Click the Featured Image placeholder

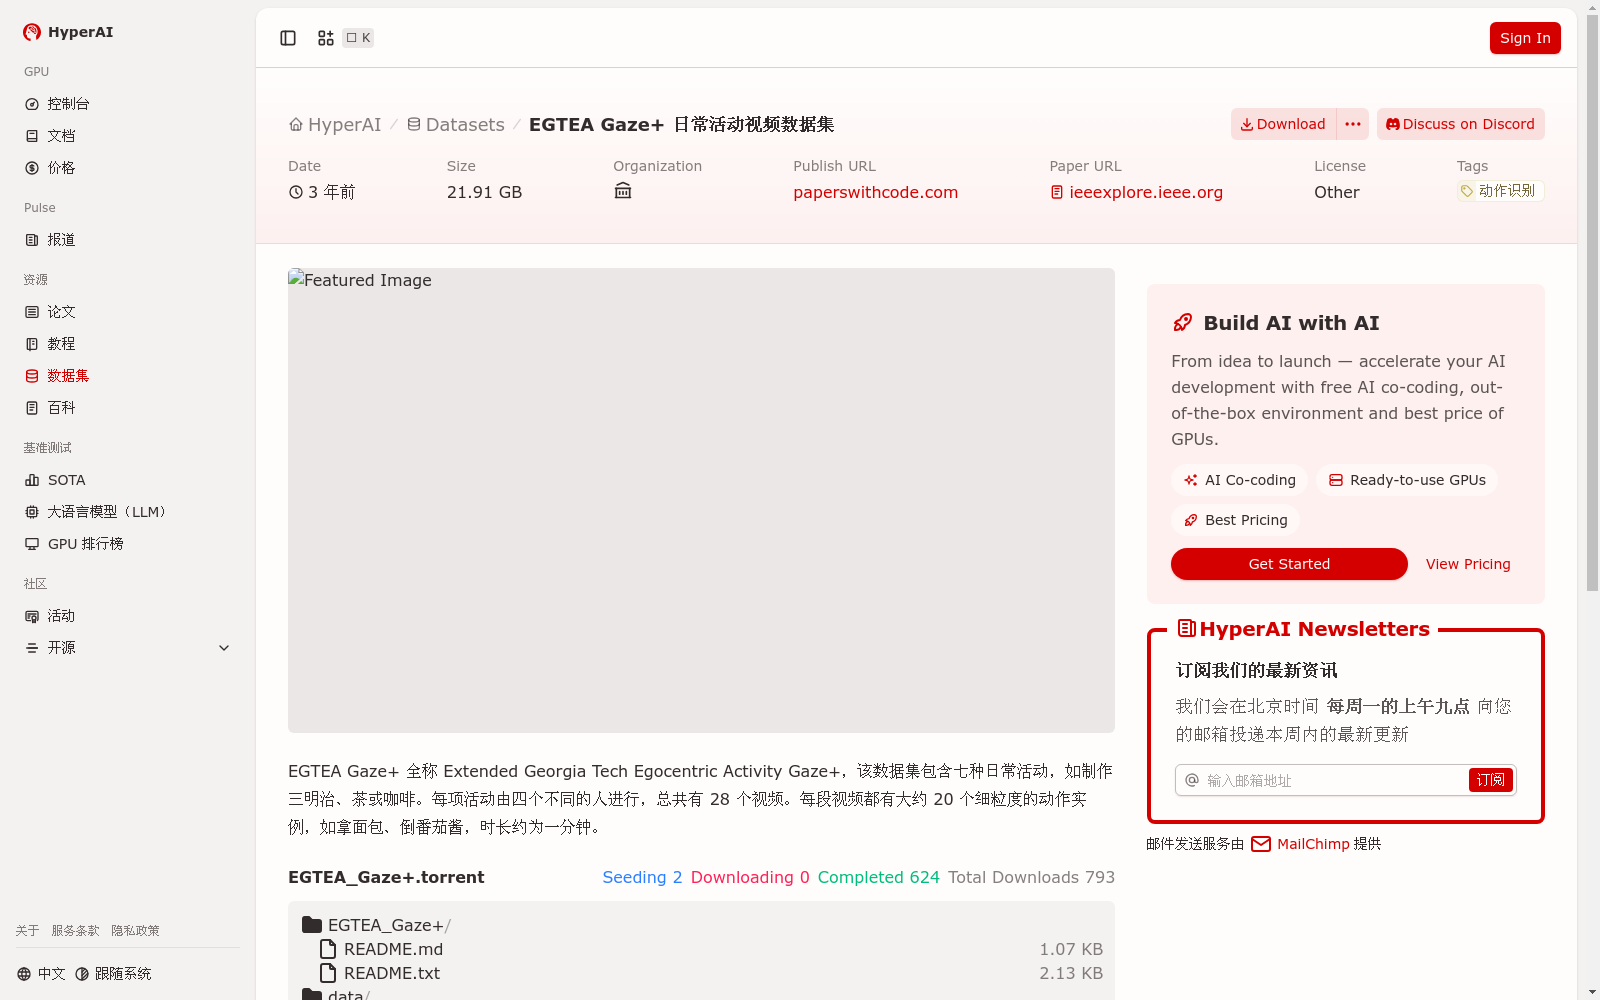(x=701, y=500)
